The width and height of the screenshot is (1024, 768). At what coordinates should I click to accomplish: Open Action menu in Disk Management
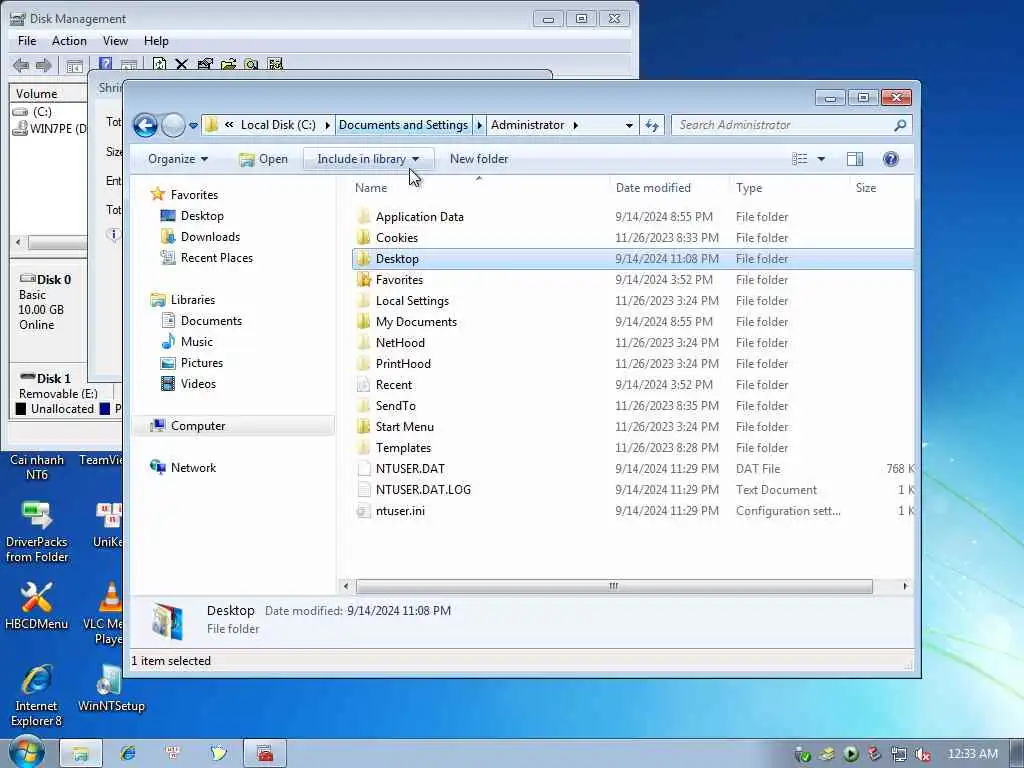69,40
